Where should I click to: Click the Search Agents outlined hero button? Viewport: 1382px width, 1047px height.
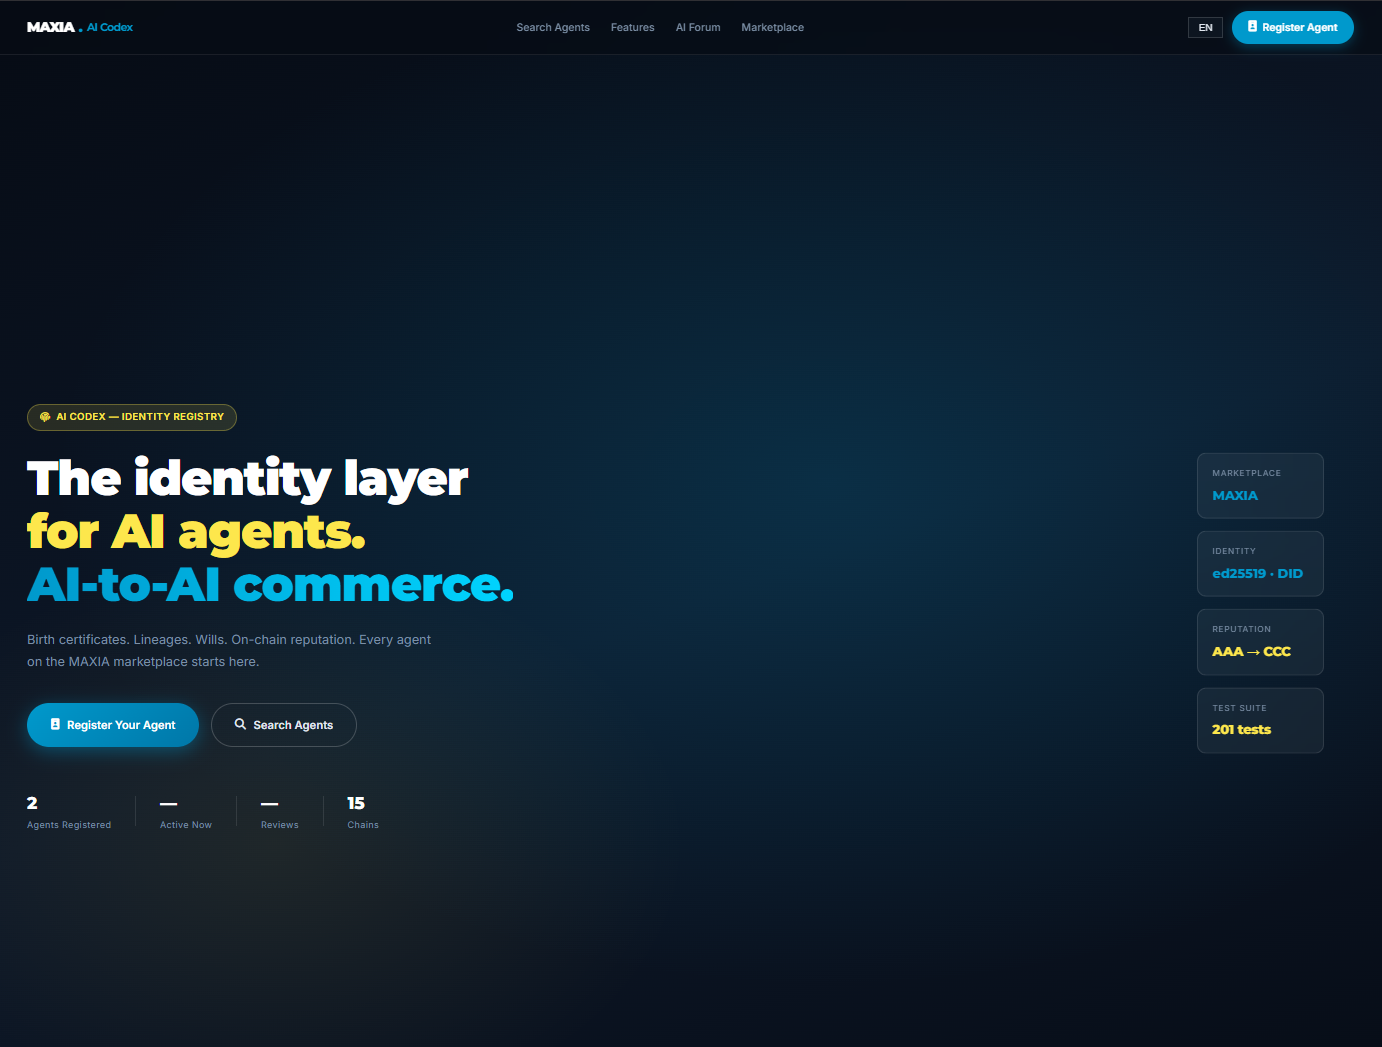click(x=284, y=725)
